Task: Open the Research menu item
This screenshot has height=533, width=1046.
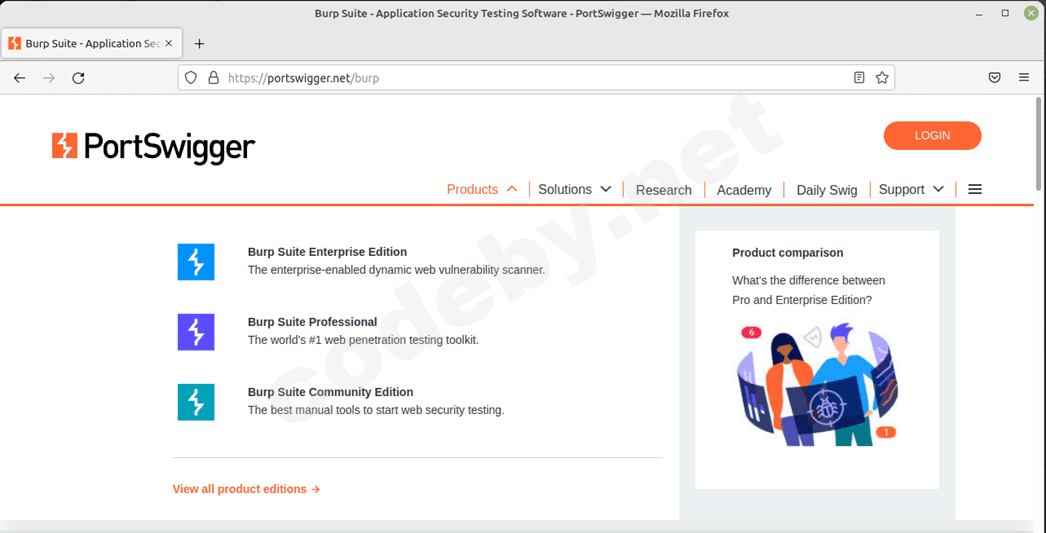Action: point(664,190)
